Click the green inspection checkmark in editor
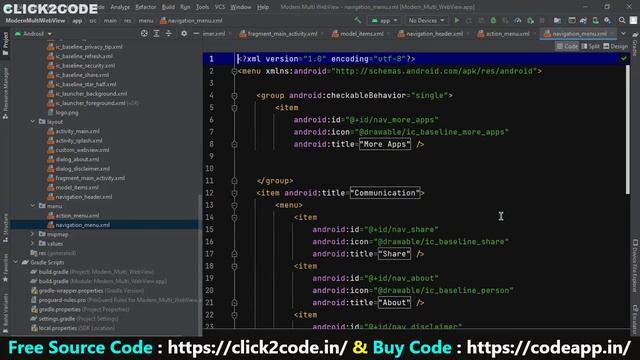The width and height of the screenshot is (640, 360). [624, 58]
